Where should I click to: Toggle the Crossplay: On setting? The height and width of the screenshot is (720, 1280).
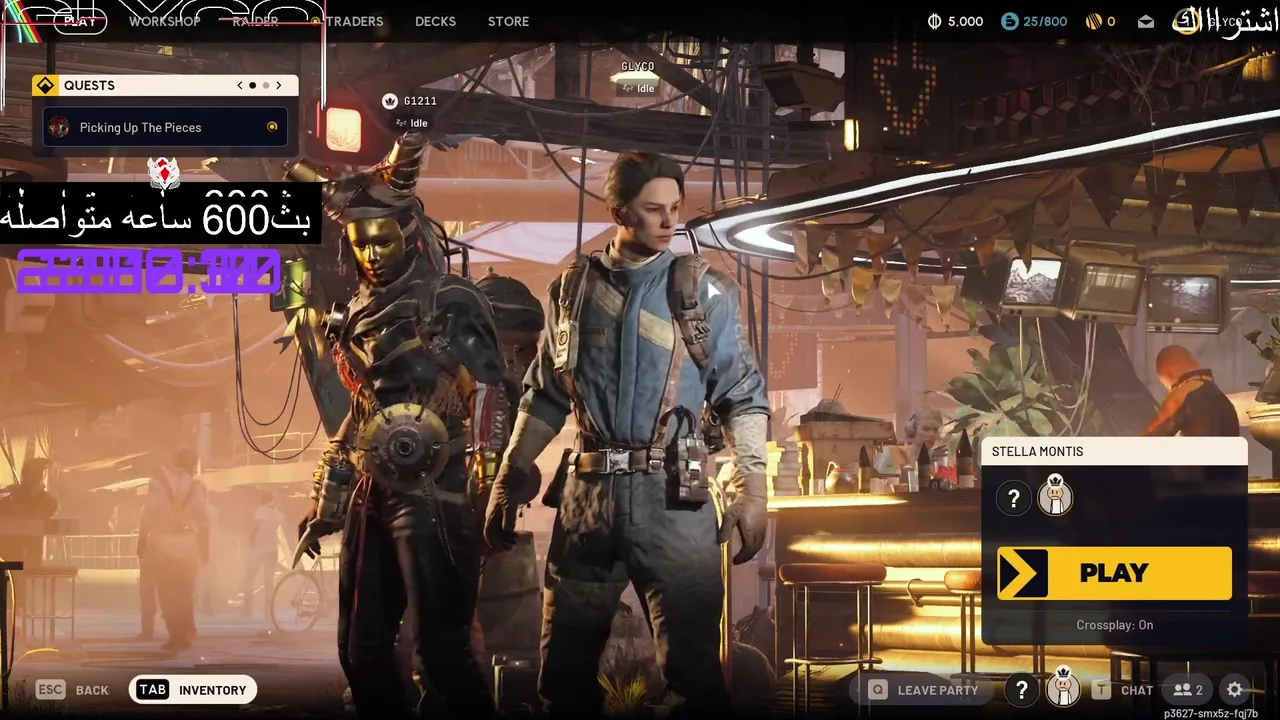point(1114,625)
